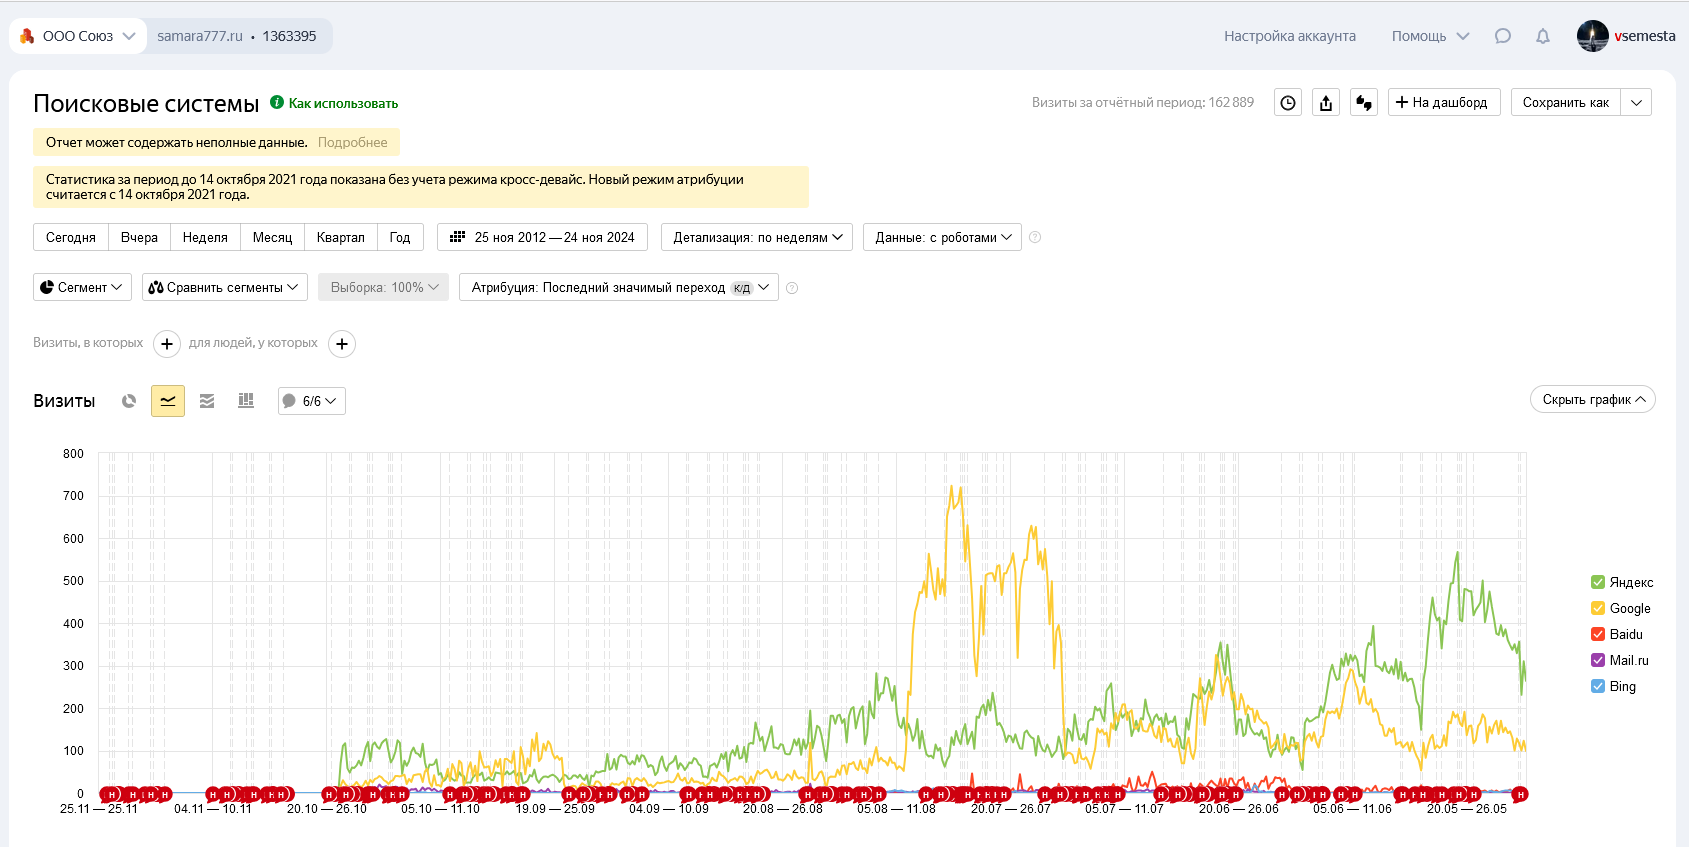Select the Неделя period tab
1689x847 pixels.
coord(205,237)
